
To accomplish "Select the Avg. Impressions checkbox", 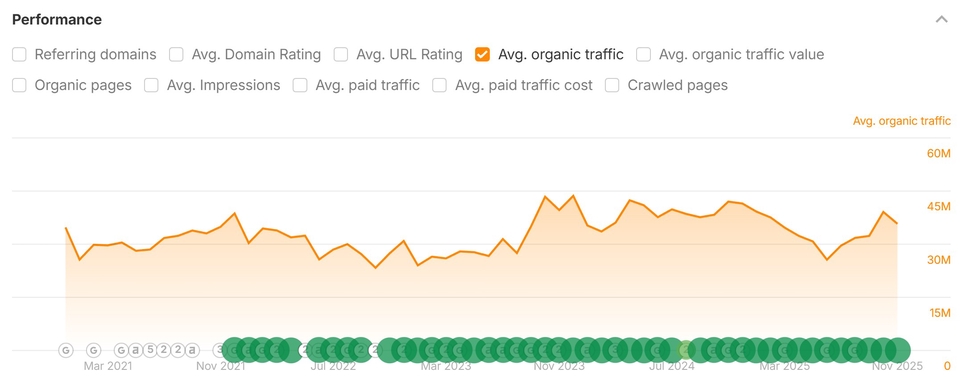I will [x=151, y=85].
